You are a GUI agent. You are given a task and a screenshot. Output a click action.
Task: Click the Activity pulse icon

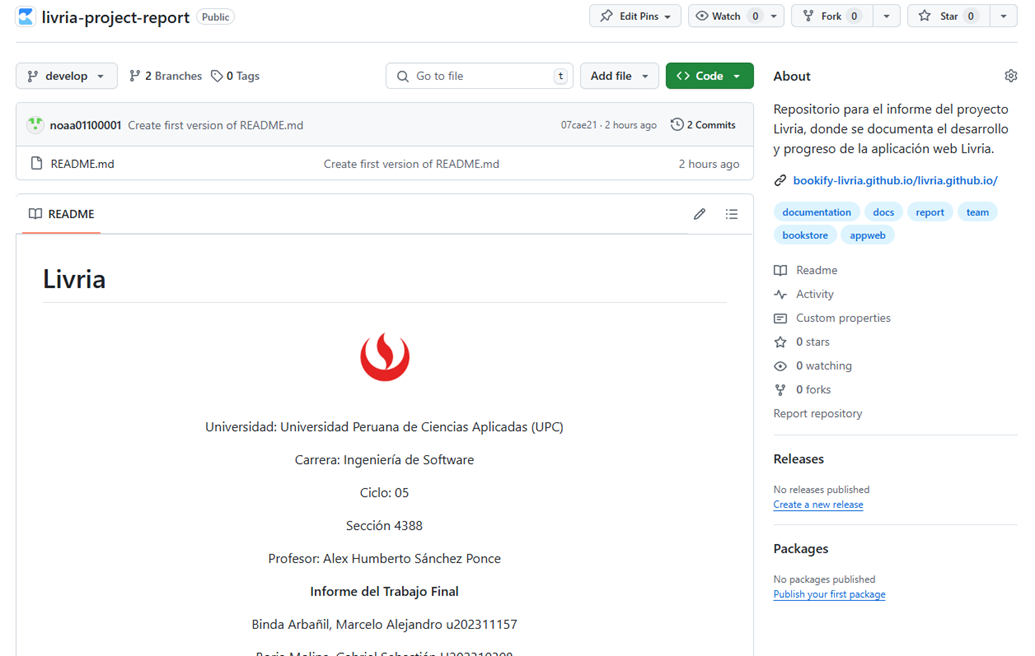click(x=780, y=294)
